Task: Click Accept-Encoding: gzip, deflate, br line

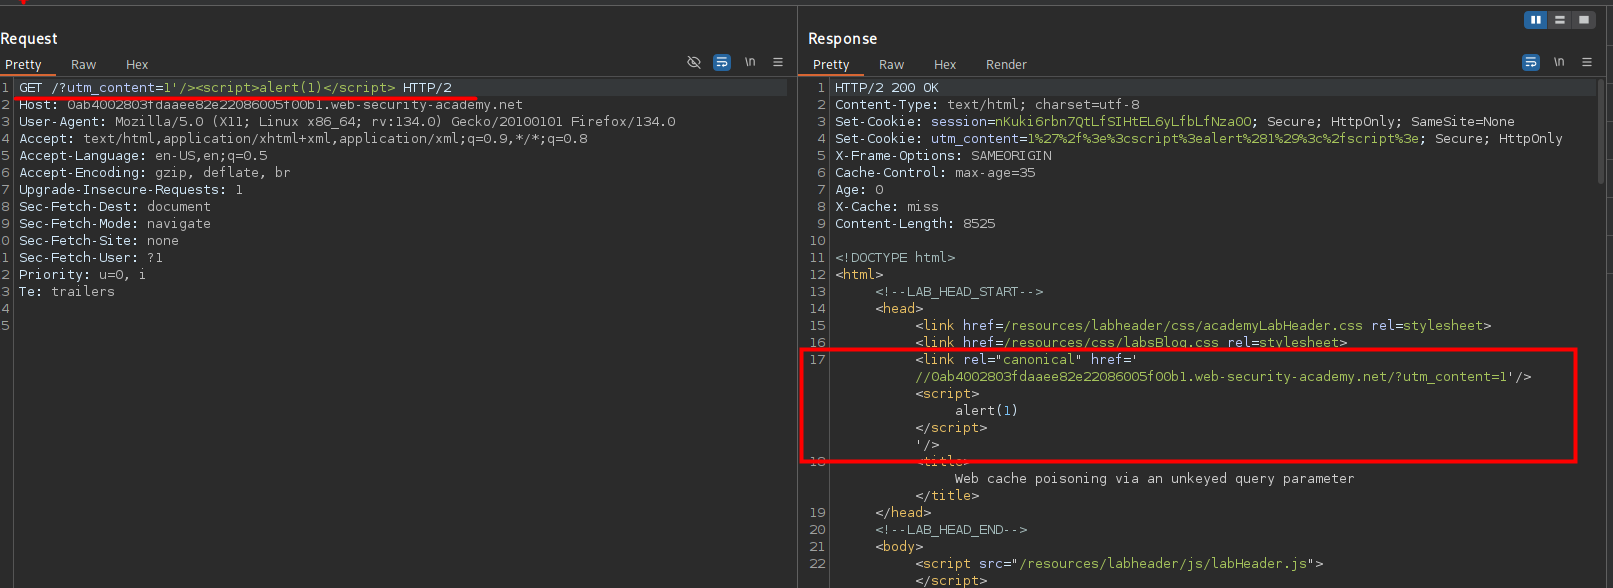Action: tap(155, 173)
